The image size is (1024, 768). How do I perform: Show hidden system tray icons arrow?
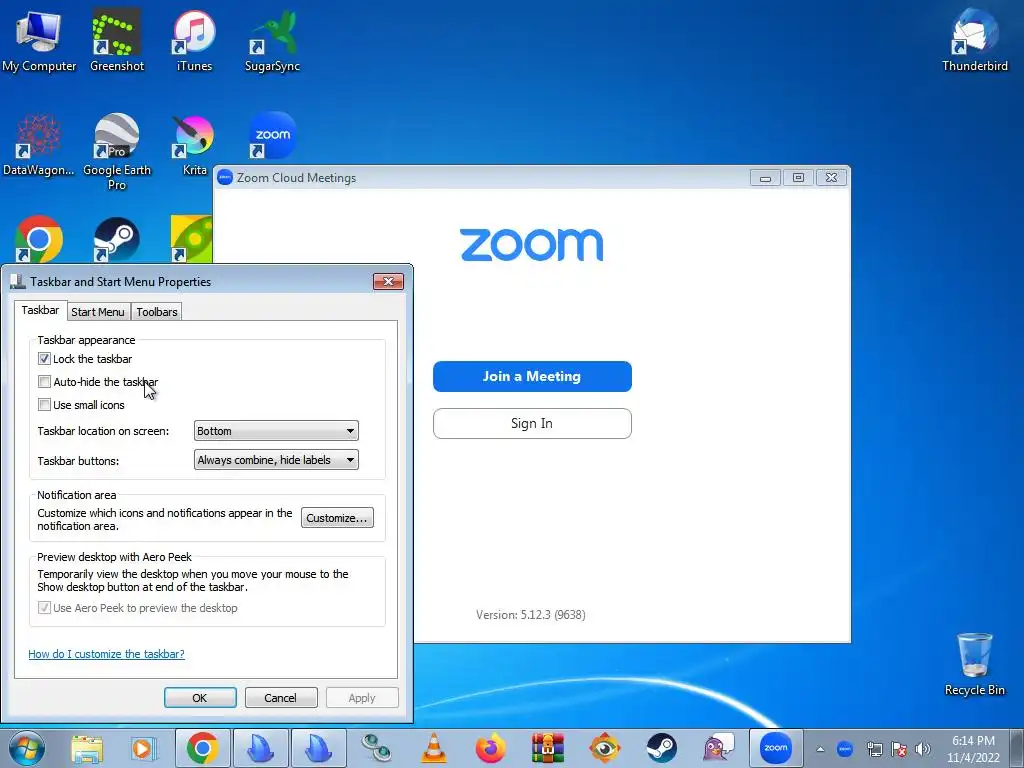820,750
